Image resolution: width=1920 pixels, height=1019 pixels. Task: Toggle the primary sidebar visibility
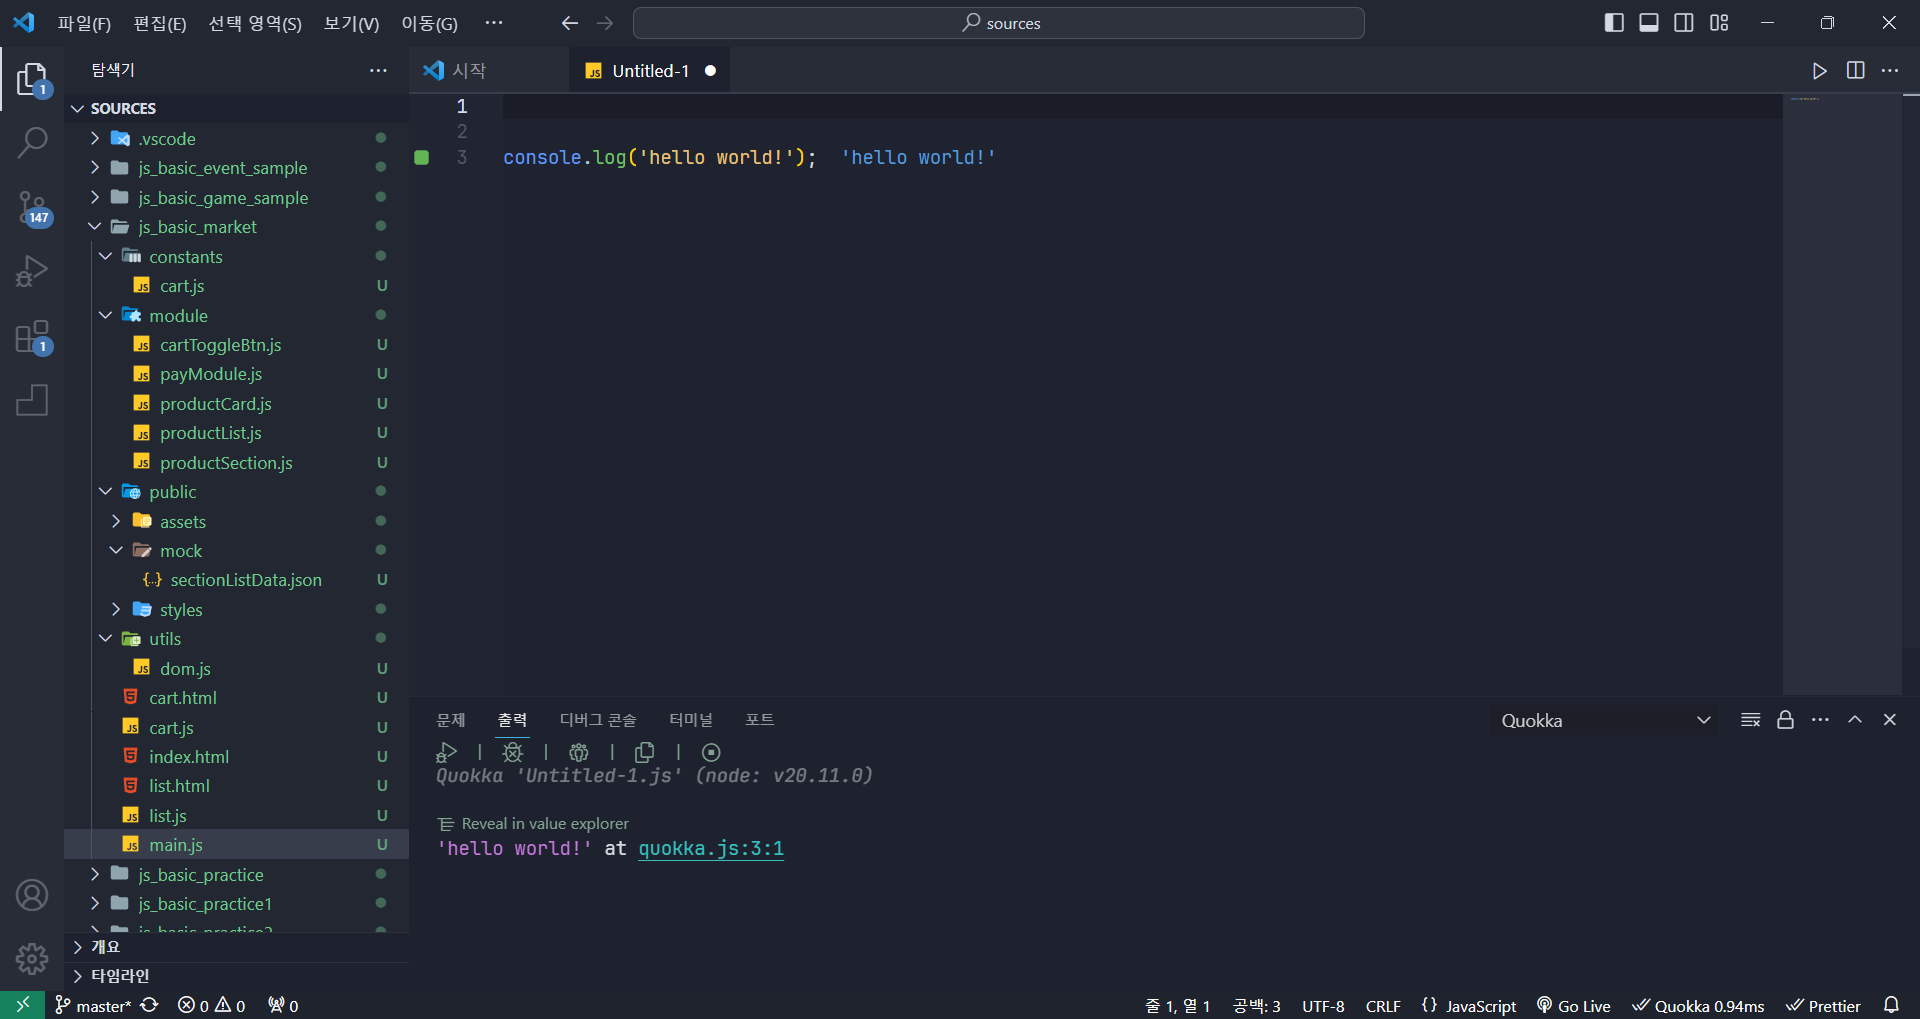click(1614, 22)
